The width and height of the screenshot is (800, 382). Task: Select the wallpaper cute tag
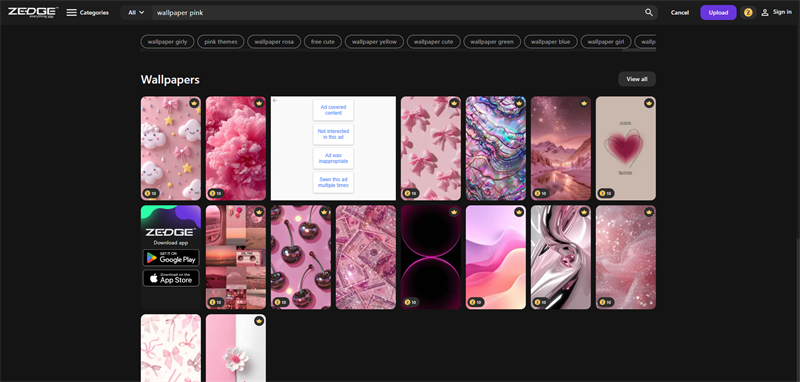point(434,42)
